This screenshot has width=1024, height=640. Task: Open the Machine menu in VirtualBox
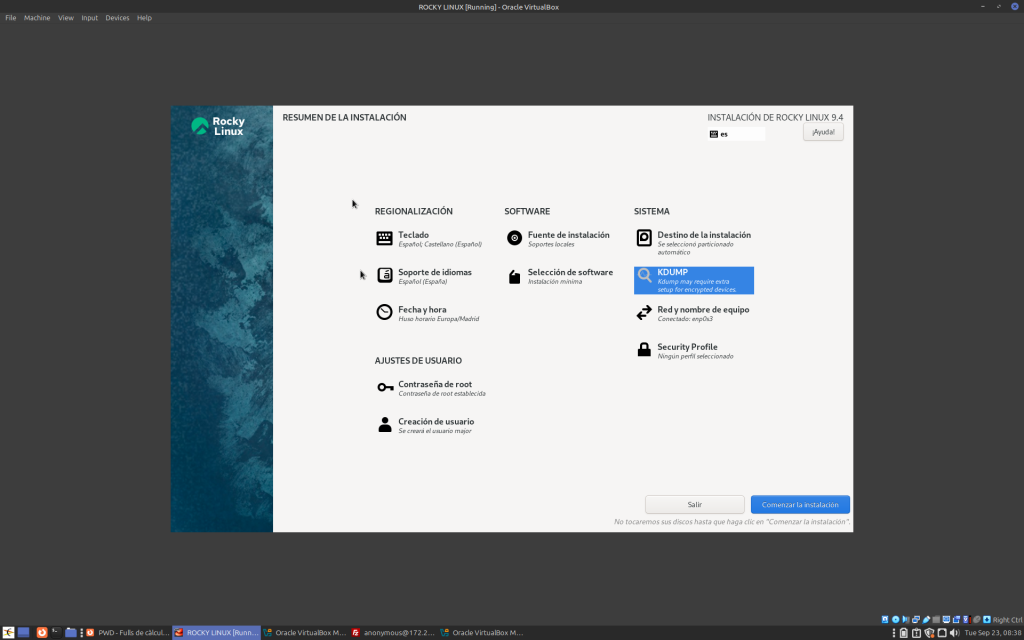pos(37,18)
